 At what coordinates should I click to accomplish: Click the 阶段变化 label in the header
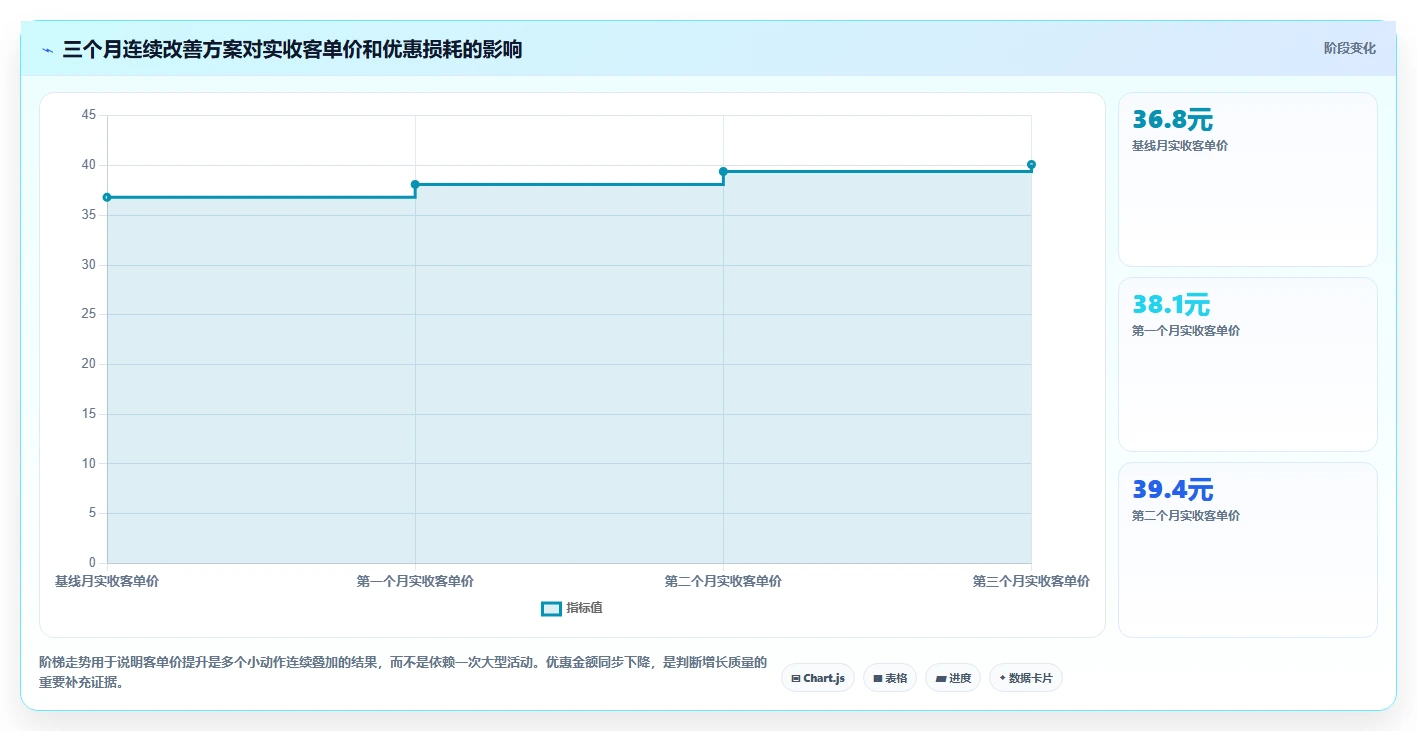point(1350,48)
